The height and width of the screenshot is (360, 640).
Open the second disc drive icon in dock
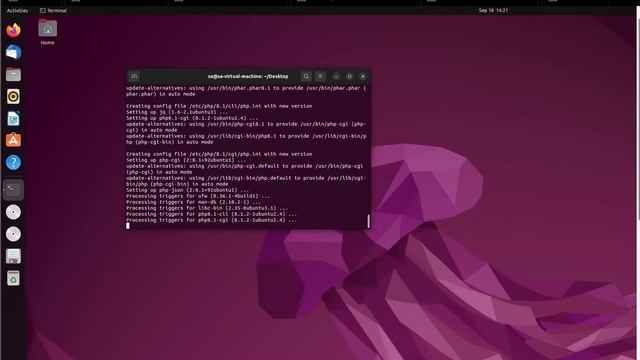13,234
